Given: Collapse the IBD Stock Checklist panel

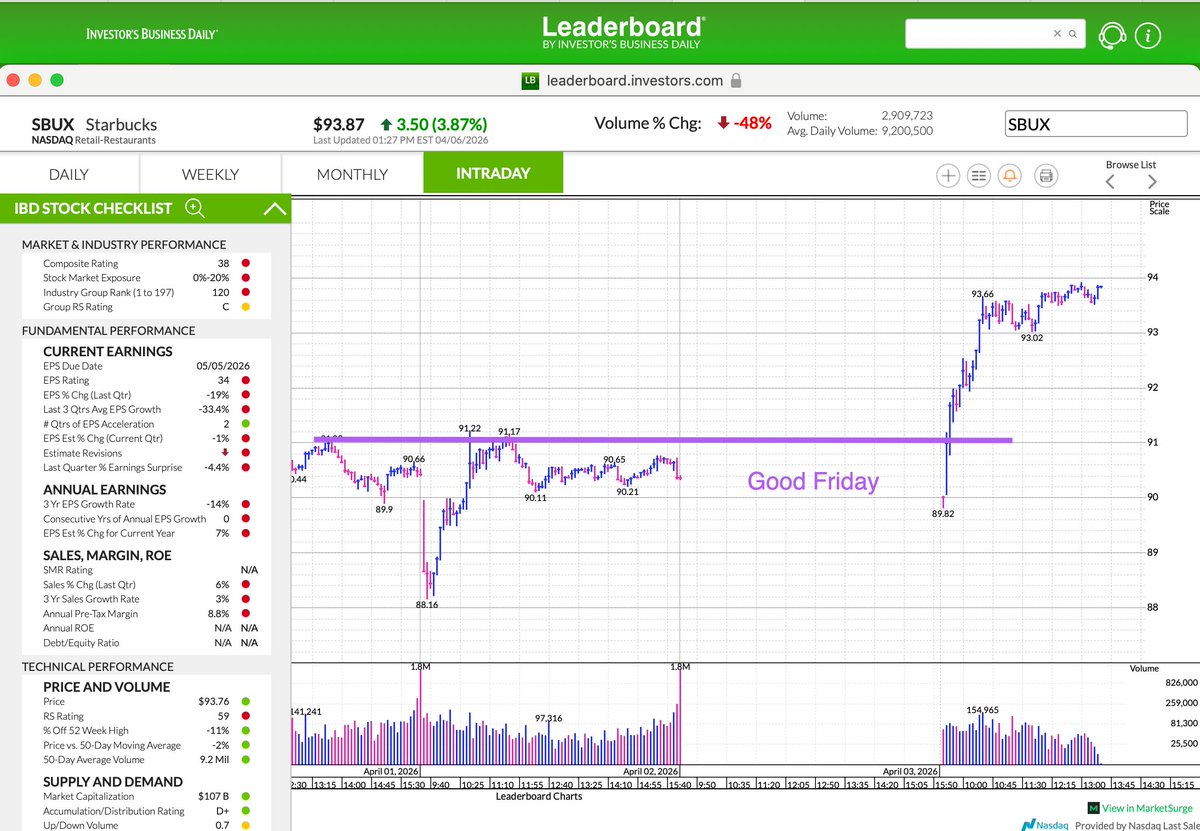Looking at the screenshot, I should pos(274,209).
